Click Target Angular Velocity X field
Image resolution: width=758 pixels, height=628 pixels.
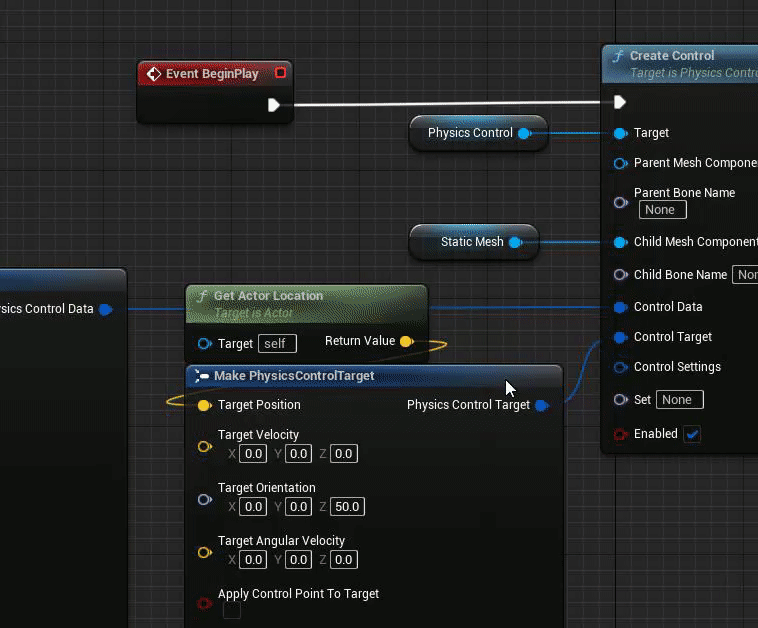click(x=253, y=560)
